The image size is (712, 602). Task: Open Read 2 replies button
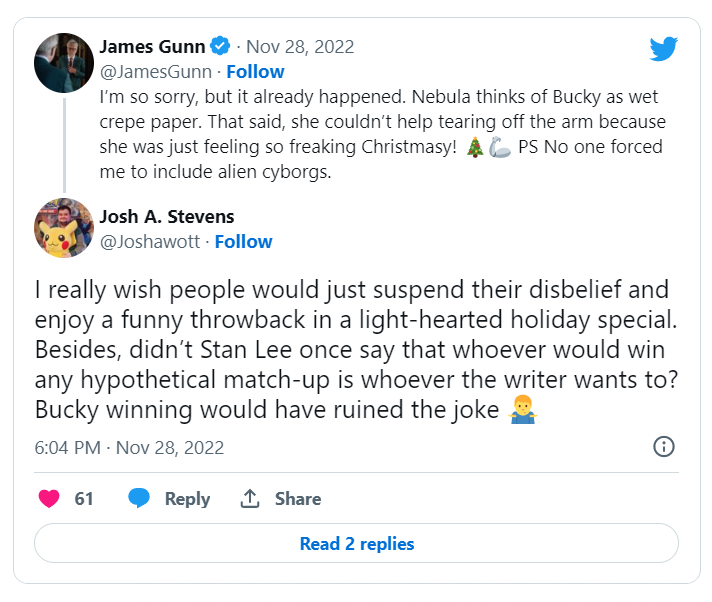click(356, 544)
